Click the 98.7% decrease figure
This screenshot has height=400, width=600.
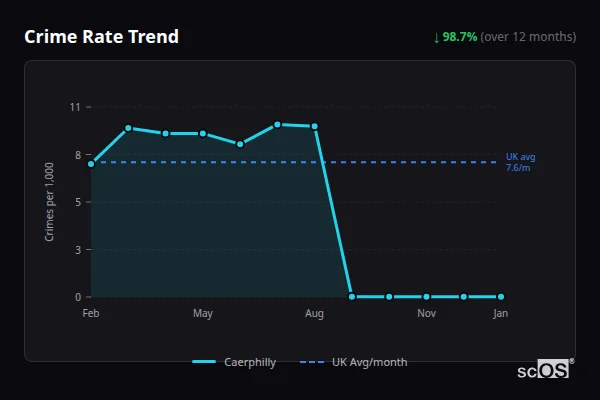[460, 37]
